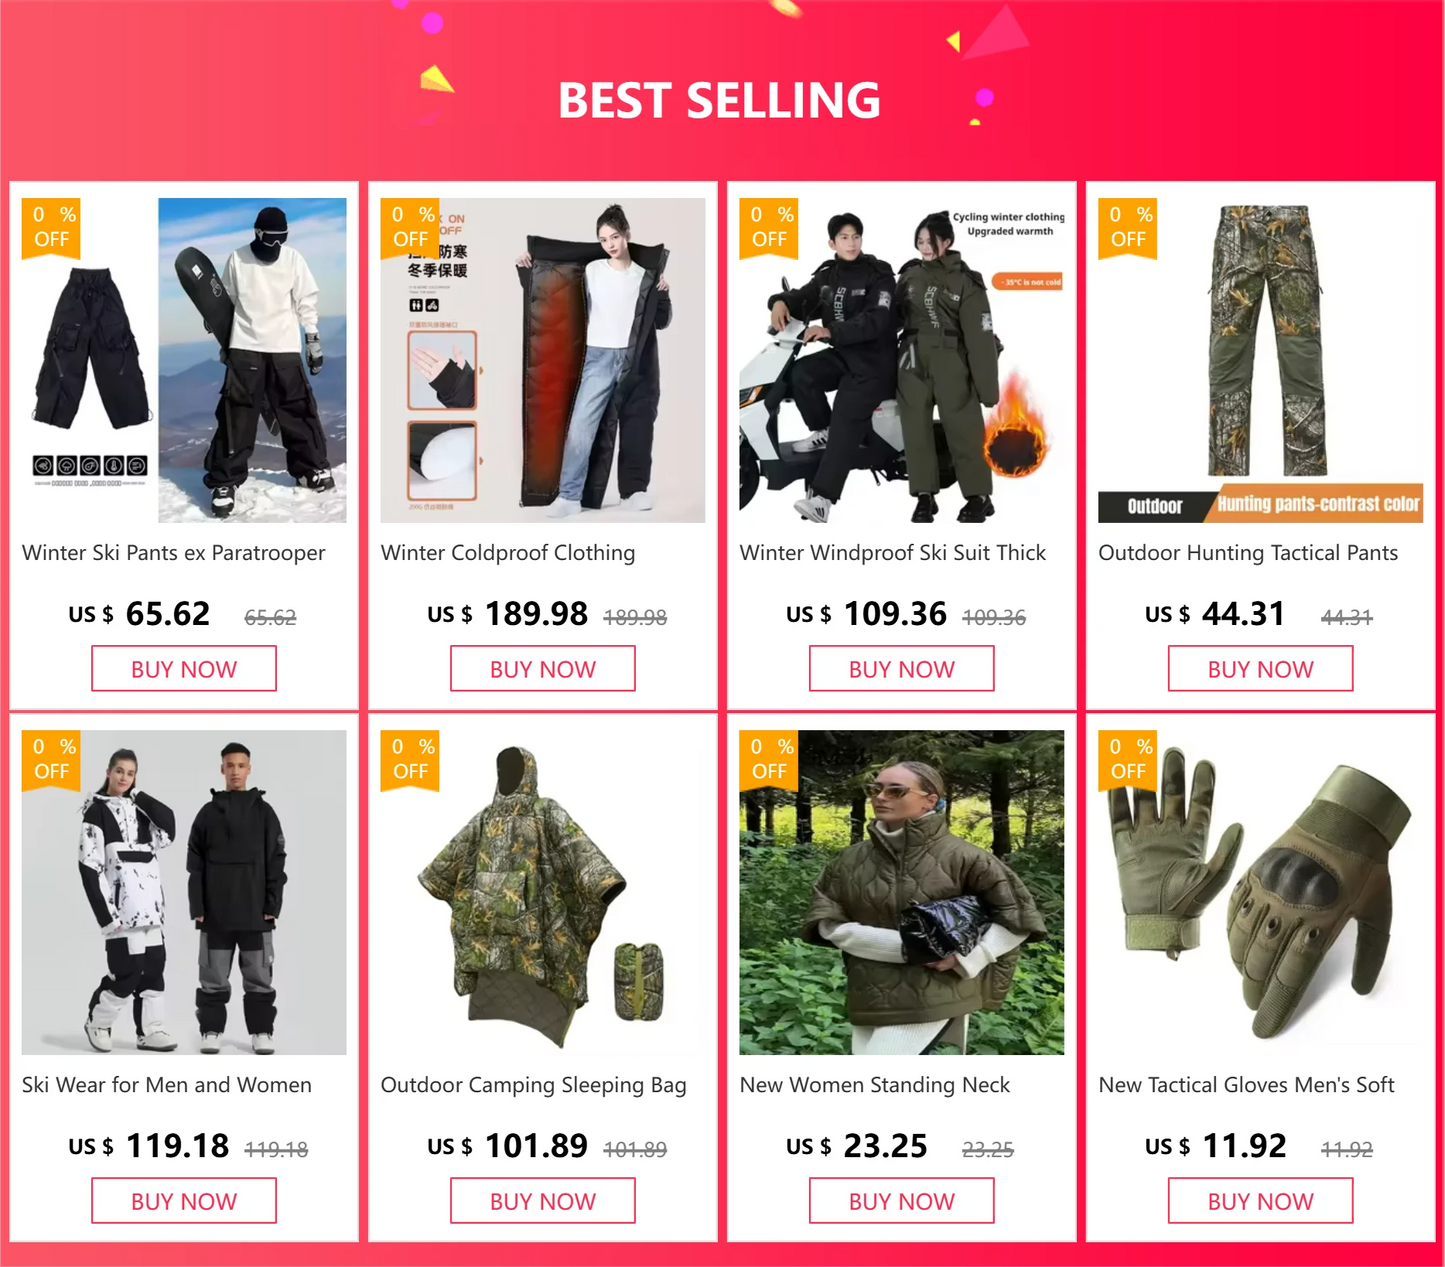
Task: Open the woman in quilted jacket image
Action: (x=902, y=892)
